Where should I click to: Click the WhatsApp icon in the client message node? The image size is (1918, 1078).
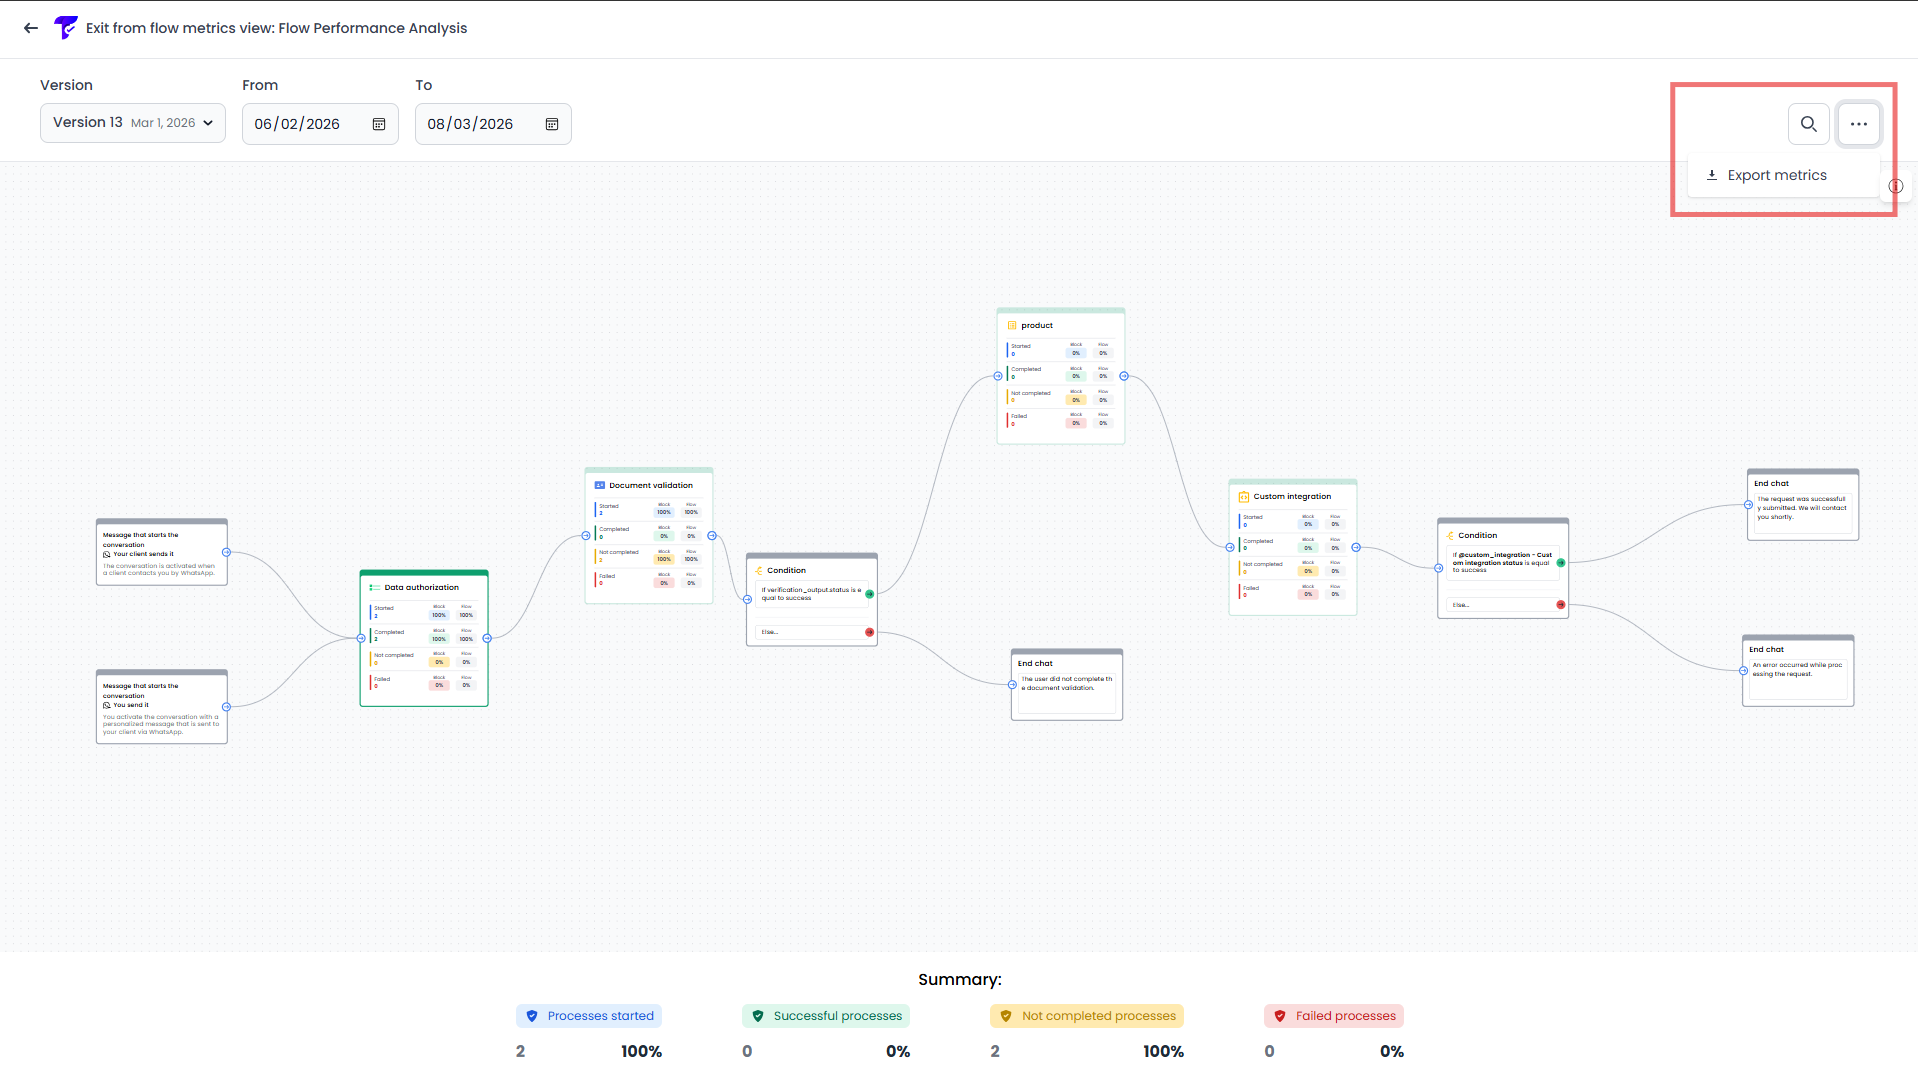(x=106, y=555)
